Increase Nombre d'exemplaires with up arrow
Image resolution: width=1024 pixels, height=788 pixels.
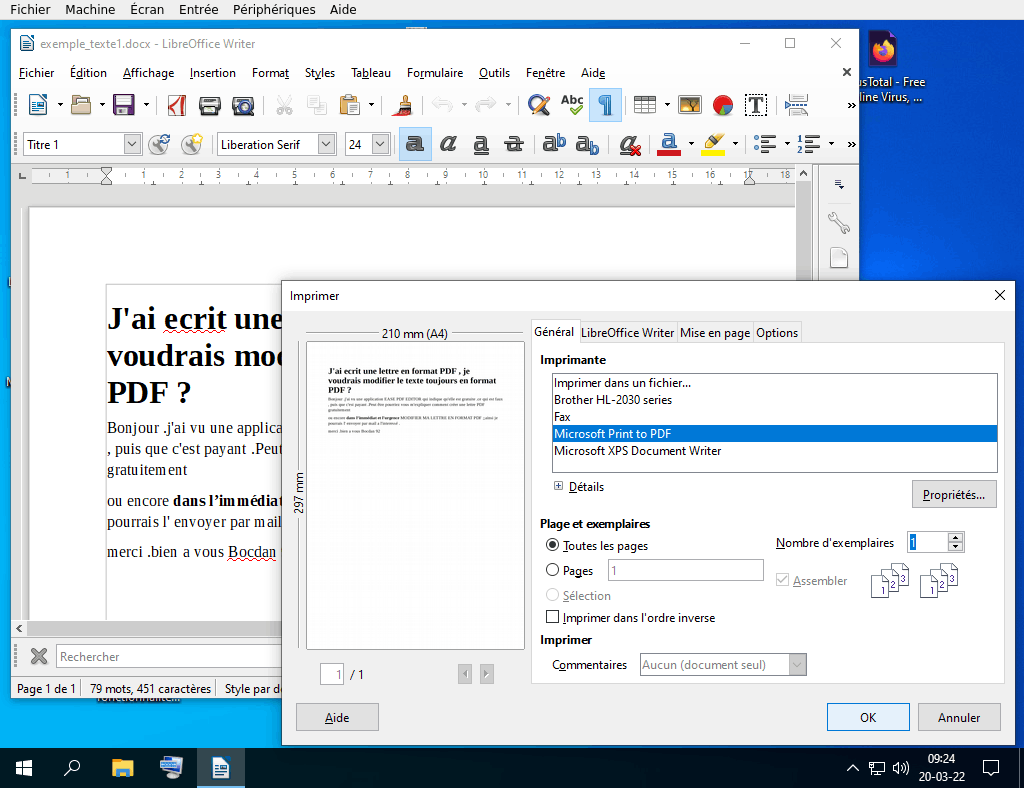(955, 537)
